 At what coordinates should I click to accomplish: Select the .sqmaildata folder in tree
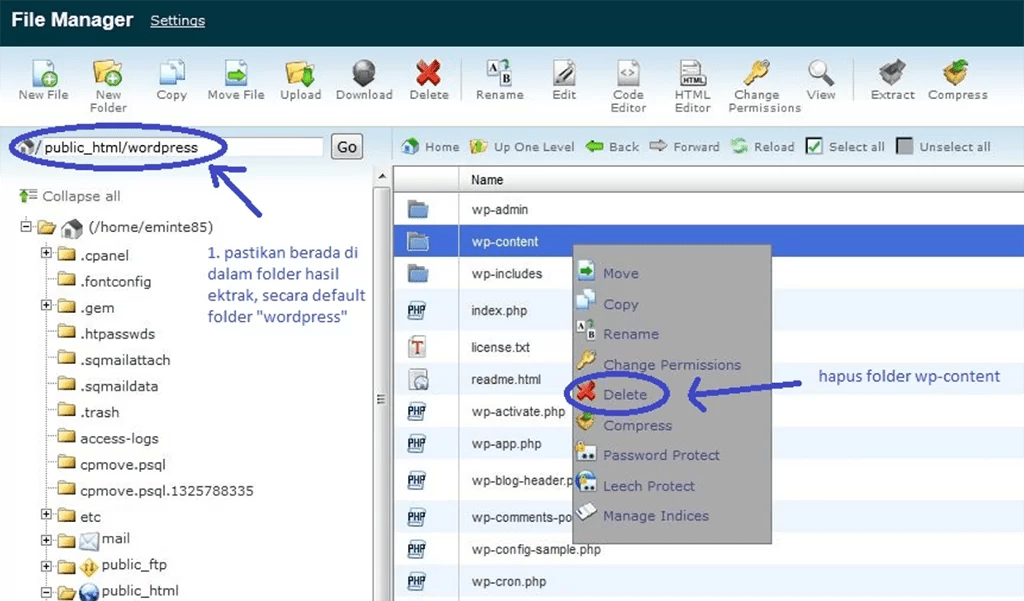click(x=108, y=386)
